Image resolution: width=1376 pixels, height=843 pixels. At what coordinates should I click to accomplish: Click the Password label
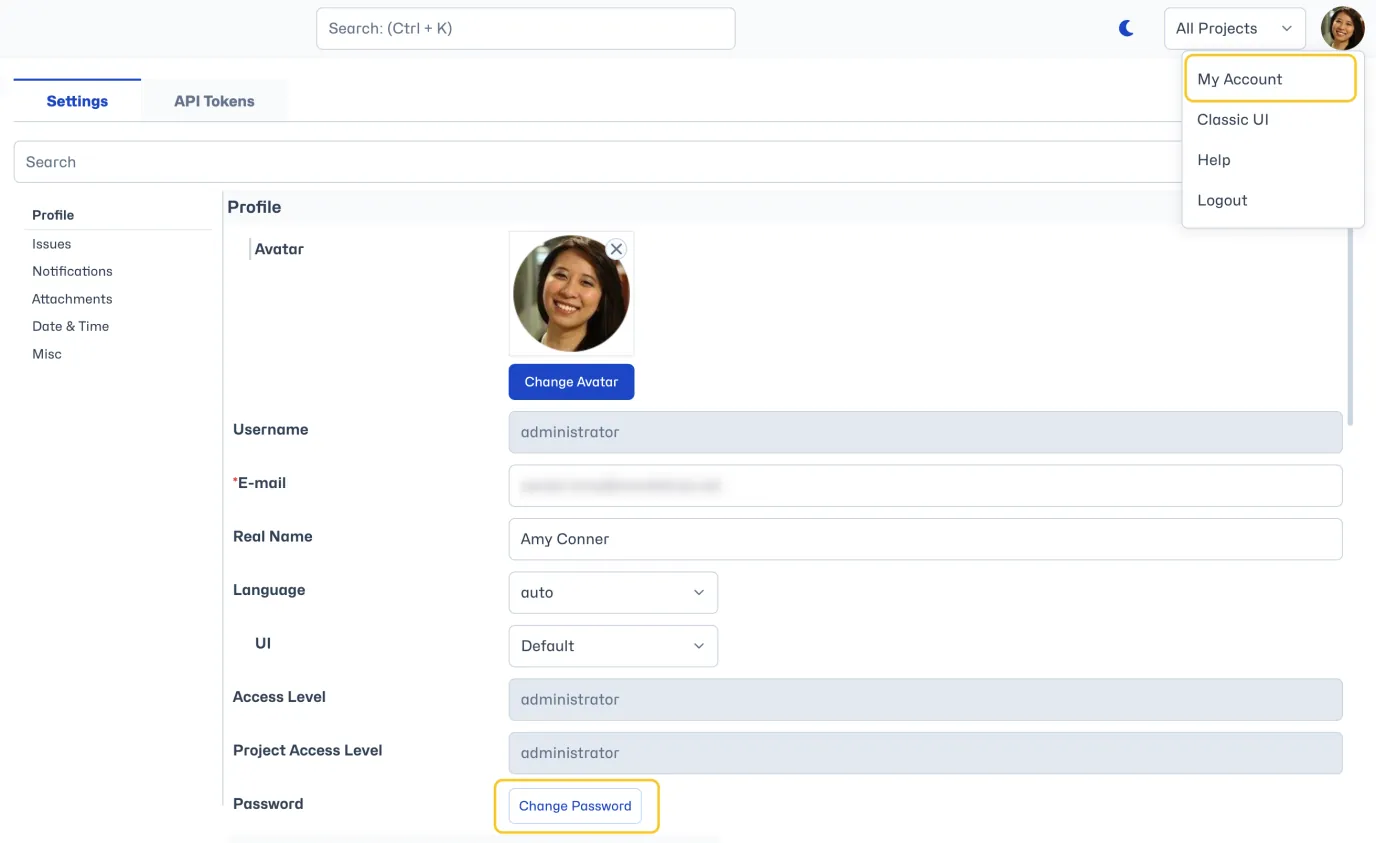(x=268, y=804)
